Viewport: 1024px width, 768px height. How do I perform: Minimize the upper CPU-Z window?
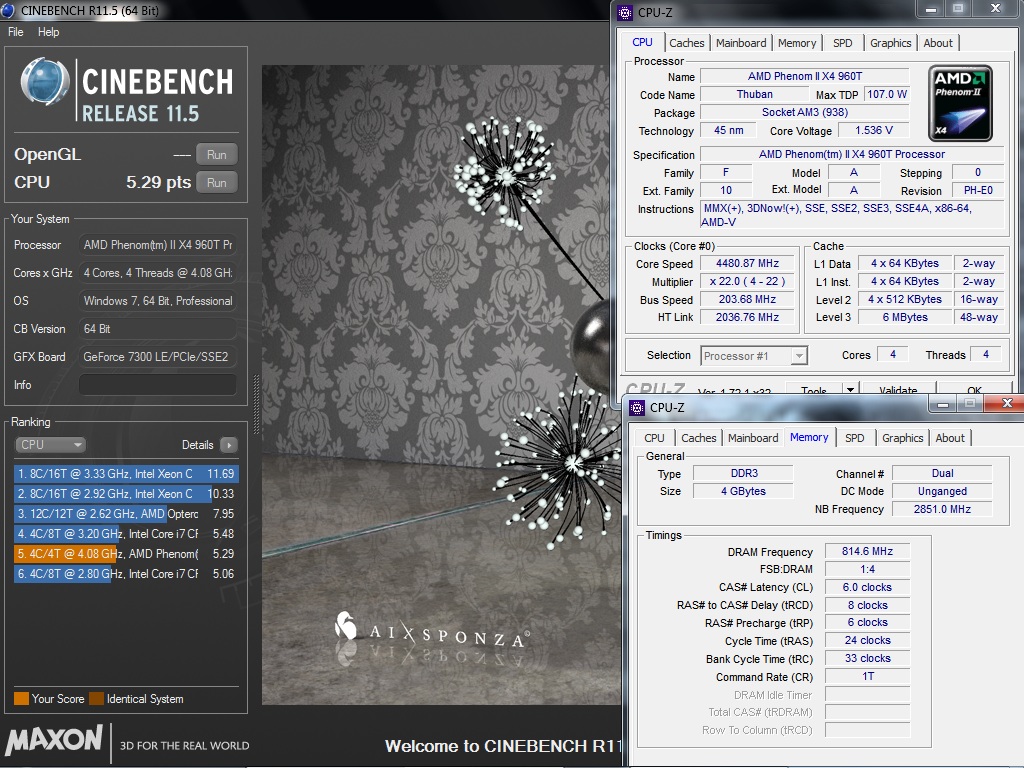click(x=931, y=8)
